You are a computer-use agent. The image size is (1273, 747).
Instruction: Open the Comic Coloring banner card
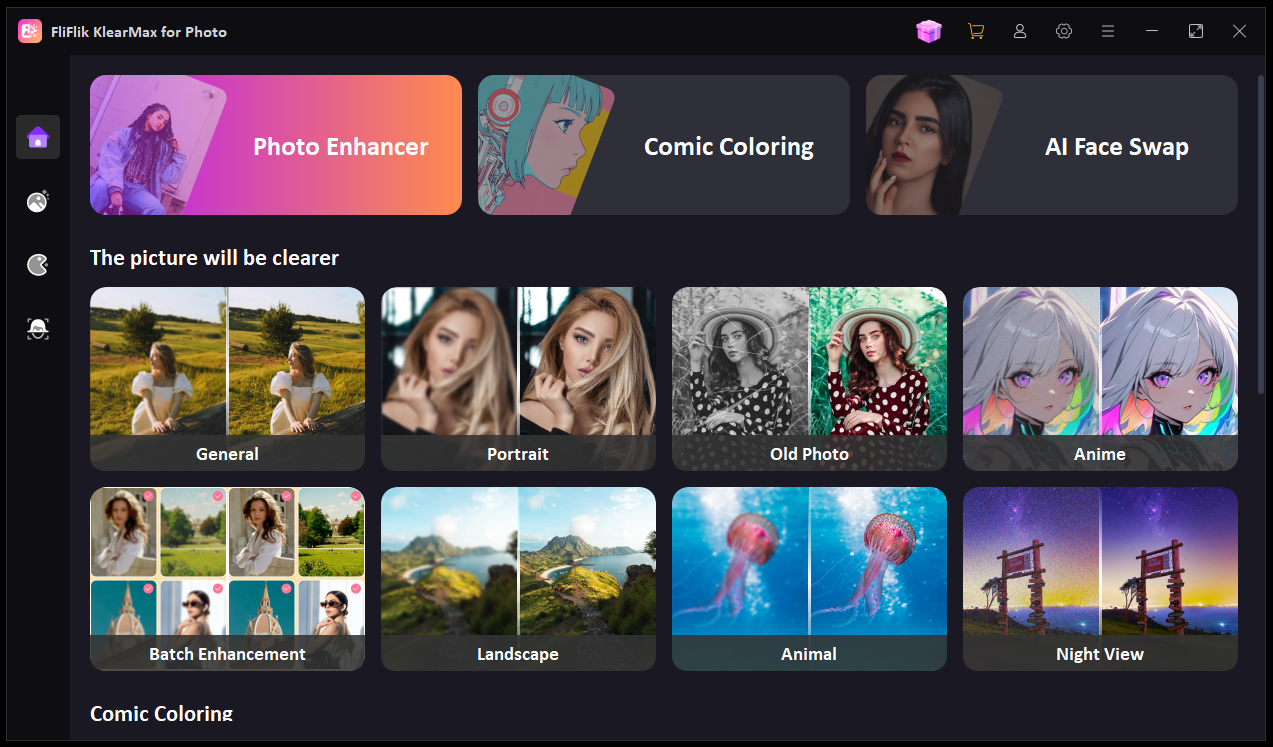click(x=664, y=145)
